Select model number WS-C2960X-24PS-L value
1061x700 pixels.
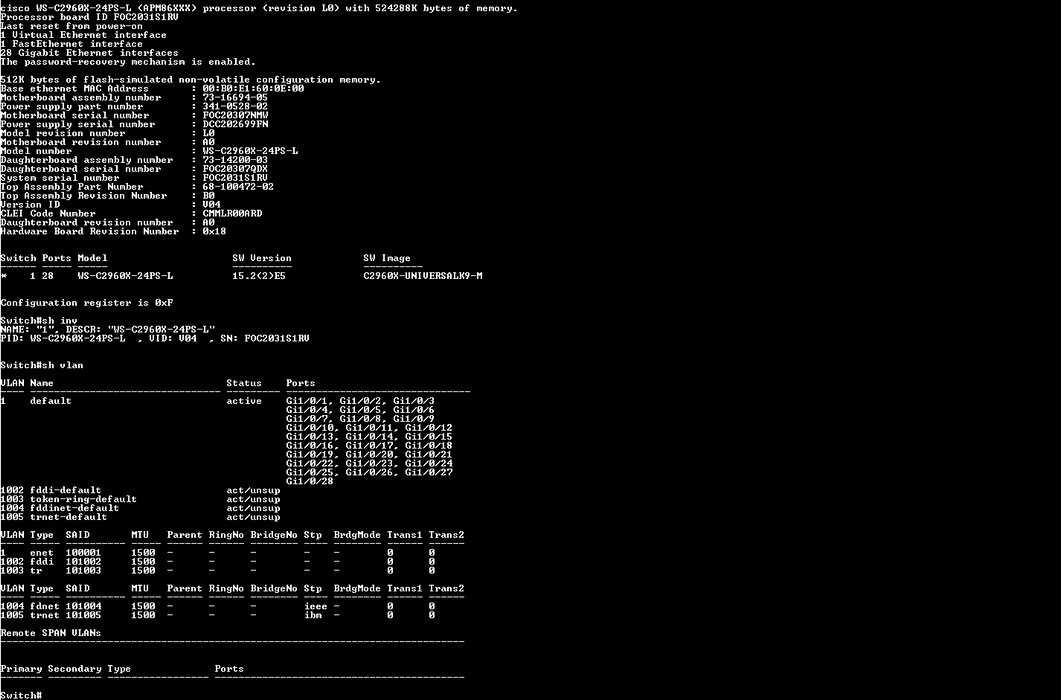pos(250,151)
